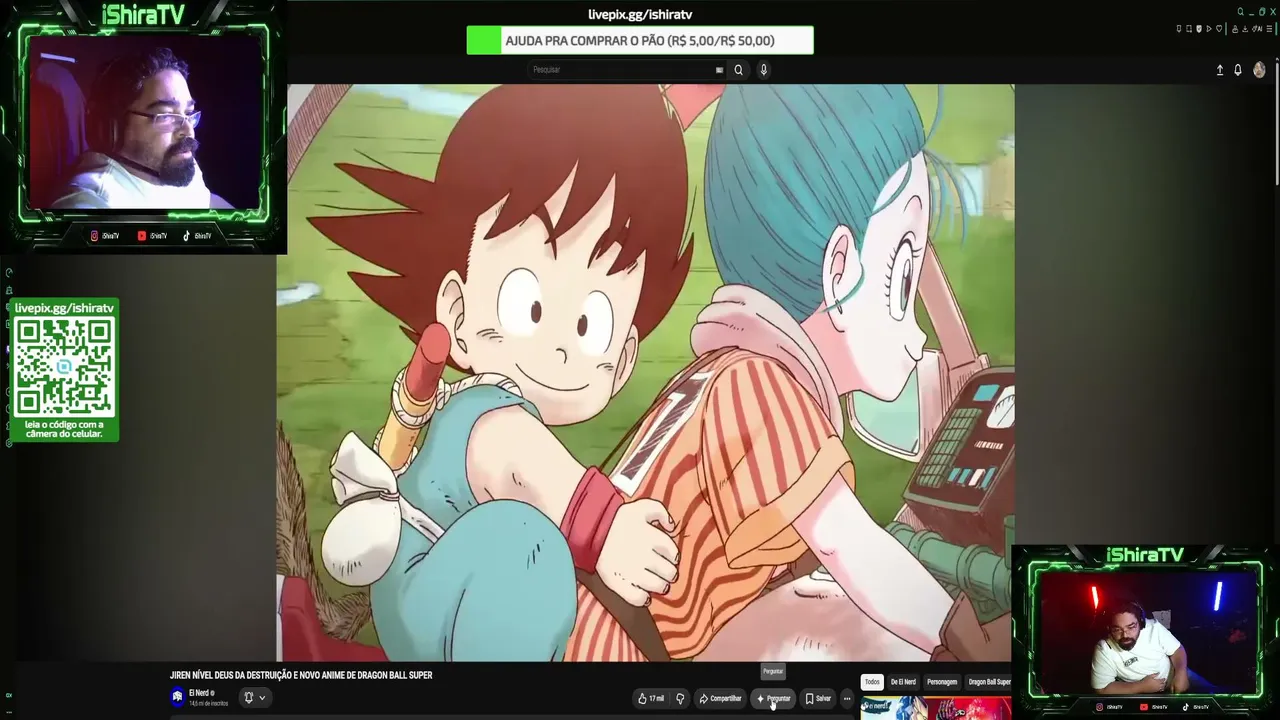This screenshot has width=1280, height=720.
Task: Click the video title text about Jiren
Action: coord(301,676)
